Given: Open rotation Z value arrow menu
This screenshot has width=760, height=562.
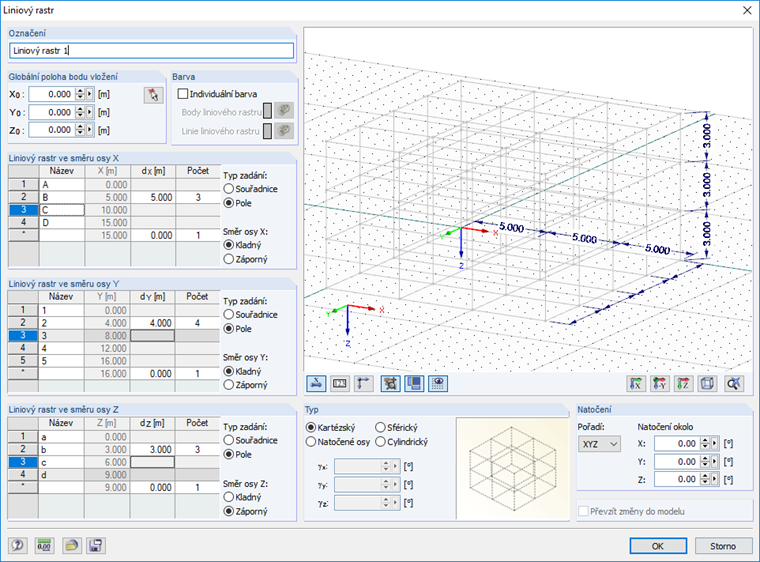Looking at the screenshot, I should [714, 479].
